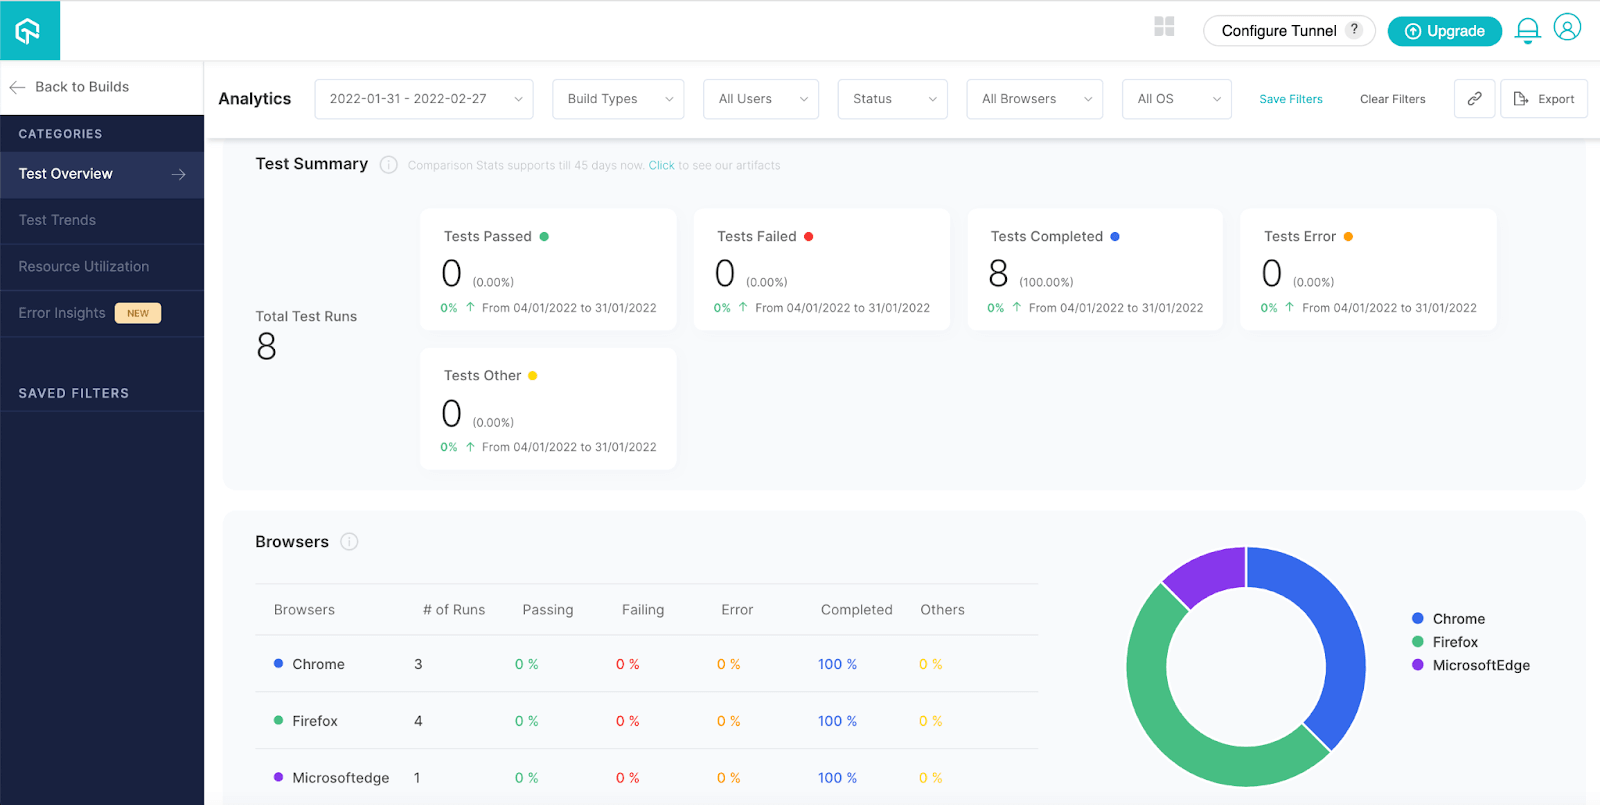Click the copy link icon button

tap(1474, 99)
